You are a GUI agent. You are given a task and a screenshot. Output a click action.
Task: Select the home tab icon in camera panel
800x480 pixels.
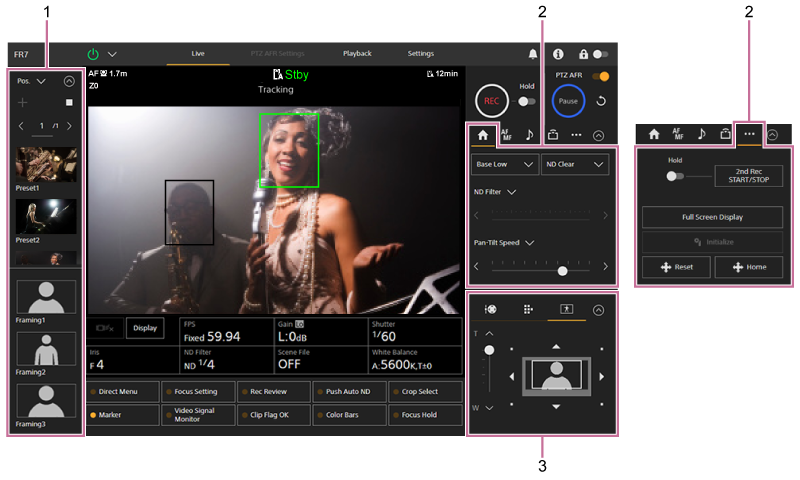[x=482, y=134]
